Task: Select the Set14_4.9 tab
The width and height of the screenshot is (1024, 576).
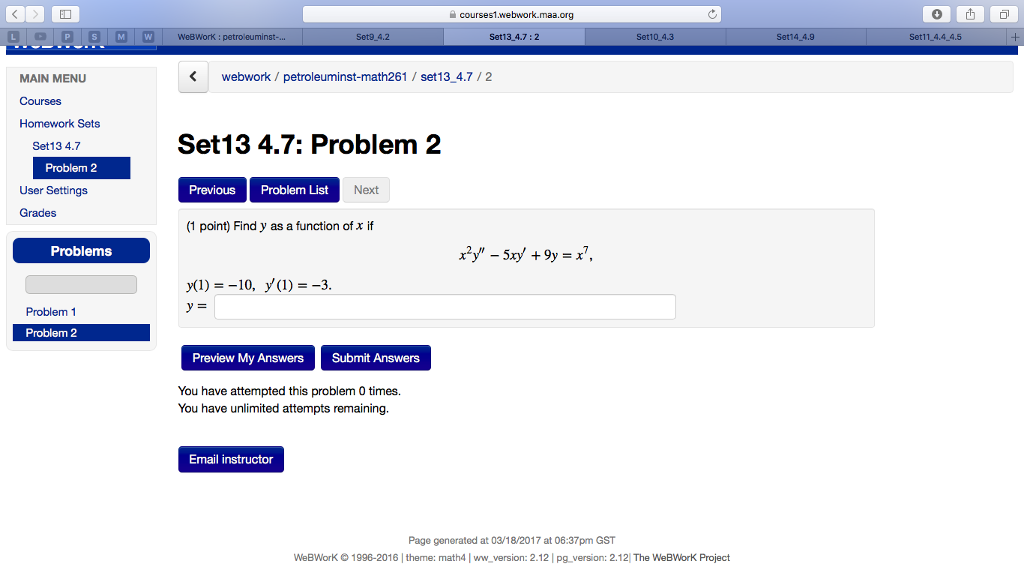Action: (796, 35)
